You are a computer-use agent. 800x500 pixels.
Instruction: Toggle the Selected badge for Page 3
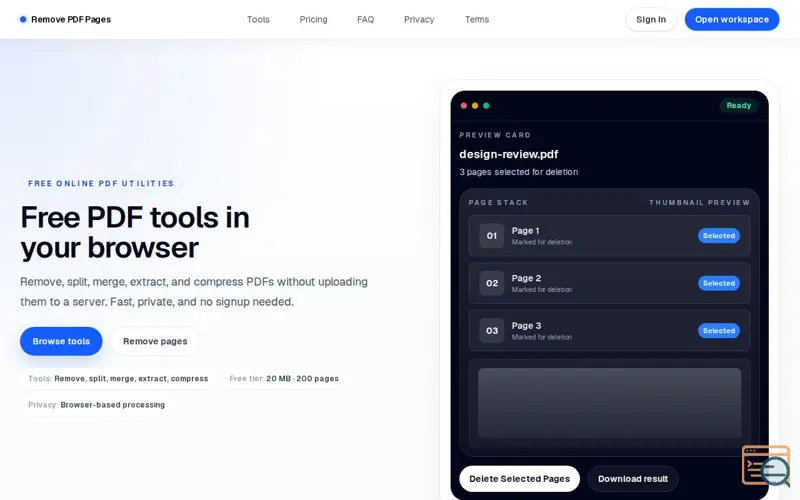click(719, 331)
